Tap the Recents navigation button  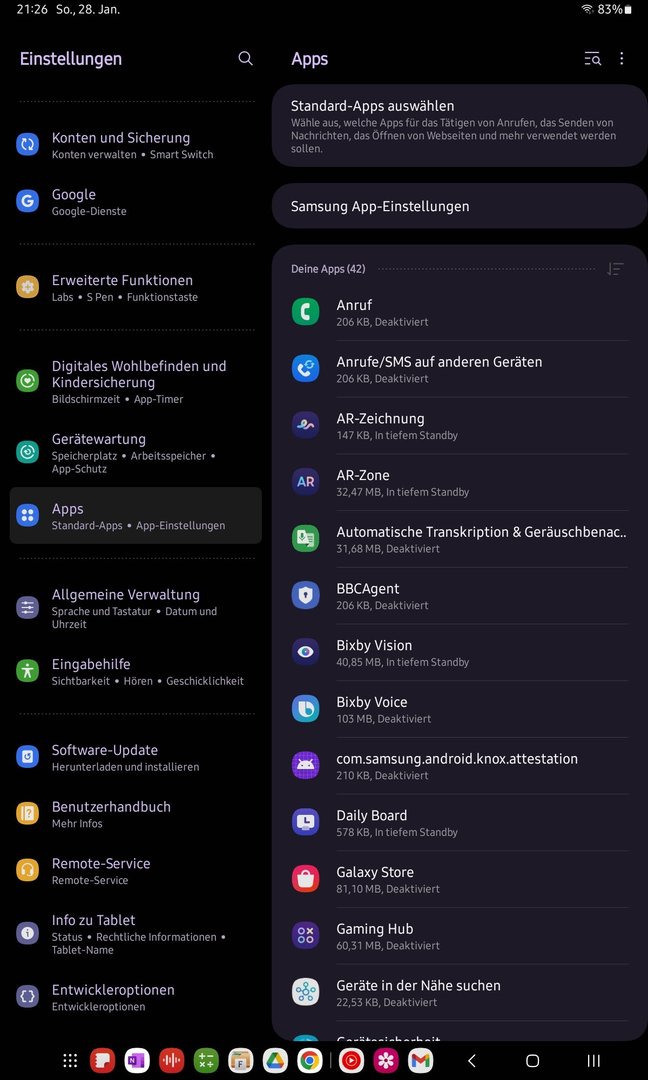[594, 1061]
